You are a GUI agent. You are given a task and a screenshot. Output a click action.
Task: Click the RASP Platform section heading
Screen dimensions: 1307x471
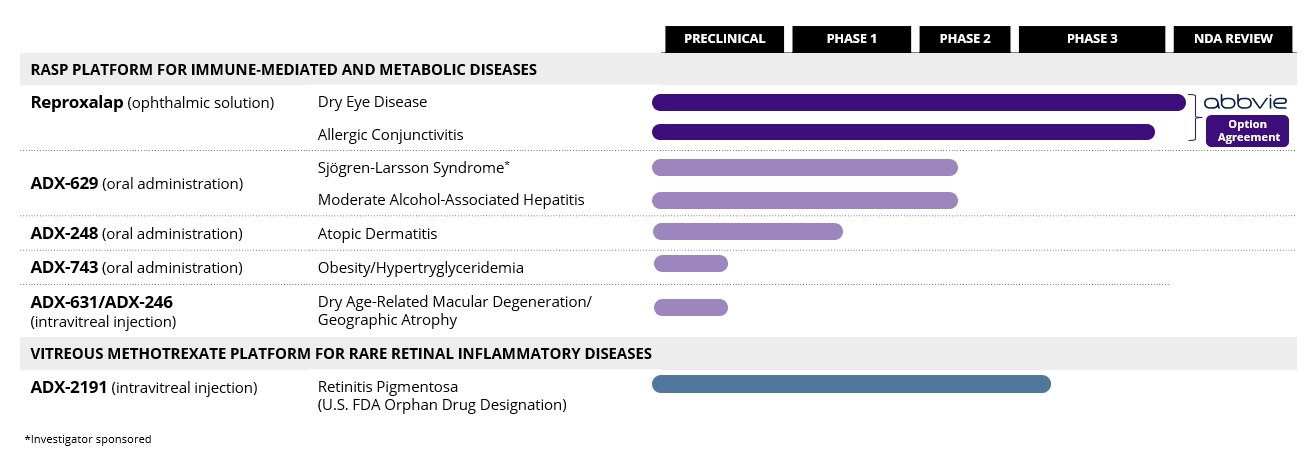click(284, 69)
